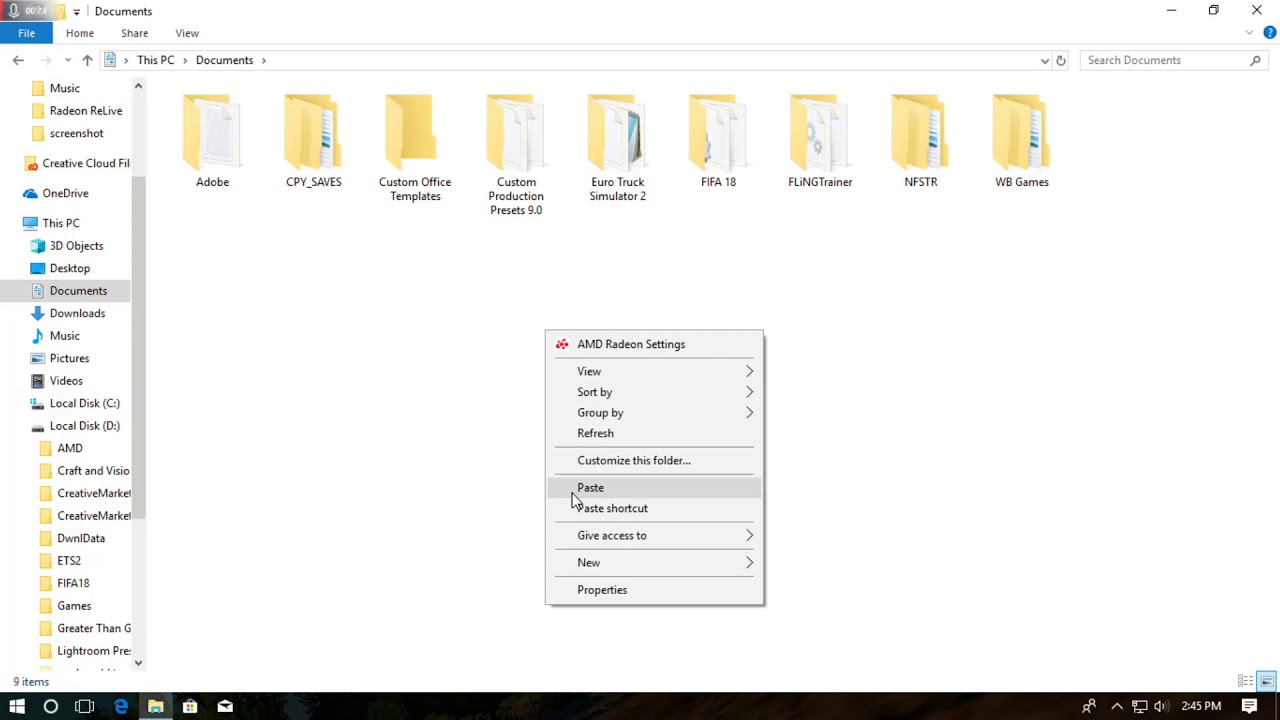Screen dimensions: 1280x720
Task: Open the Adobe folder icon
Action: (212, 131)
